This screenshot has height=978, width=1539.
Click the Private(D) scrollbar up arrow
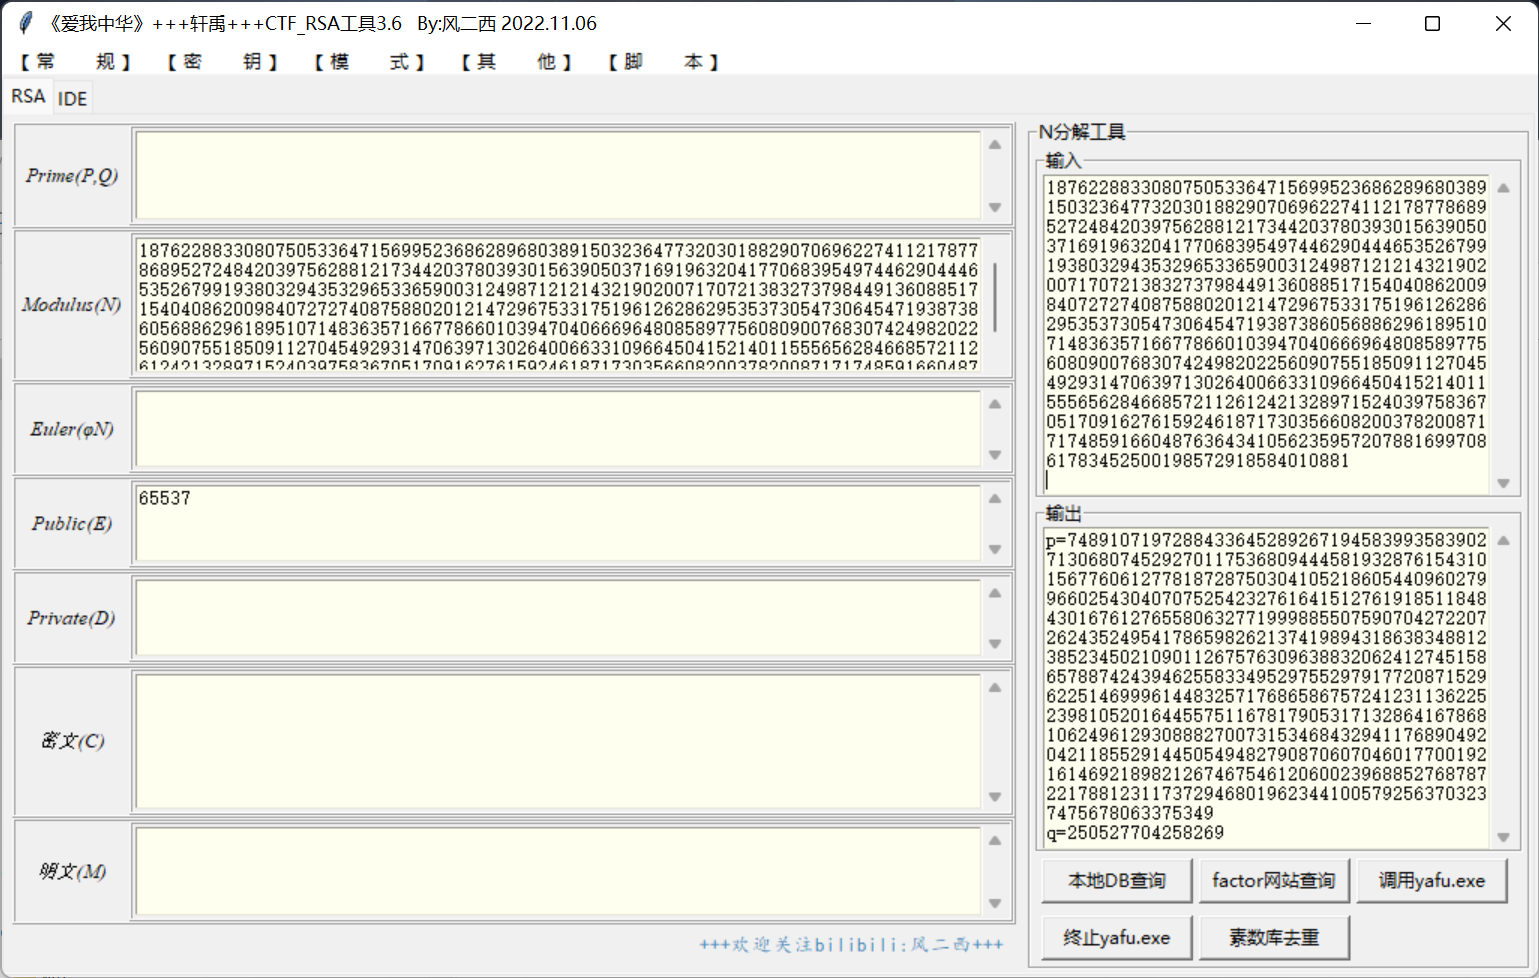(x=995, y=593)
